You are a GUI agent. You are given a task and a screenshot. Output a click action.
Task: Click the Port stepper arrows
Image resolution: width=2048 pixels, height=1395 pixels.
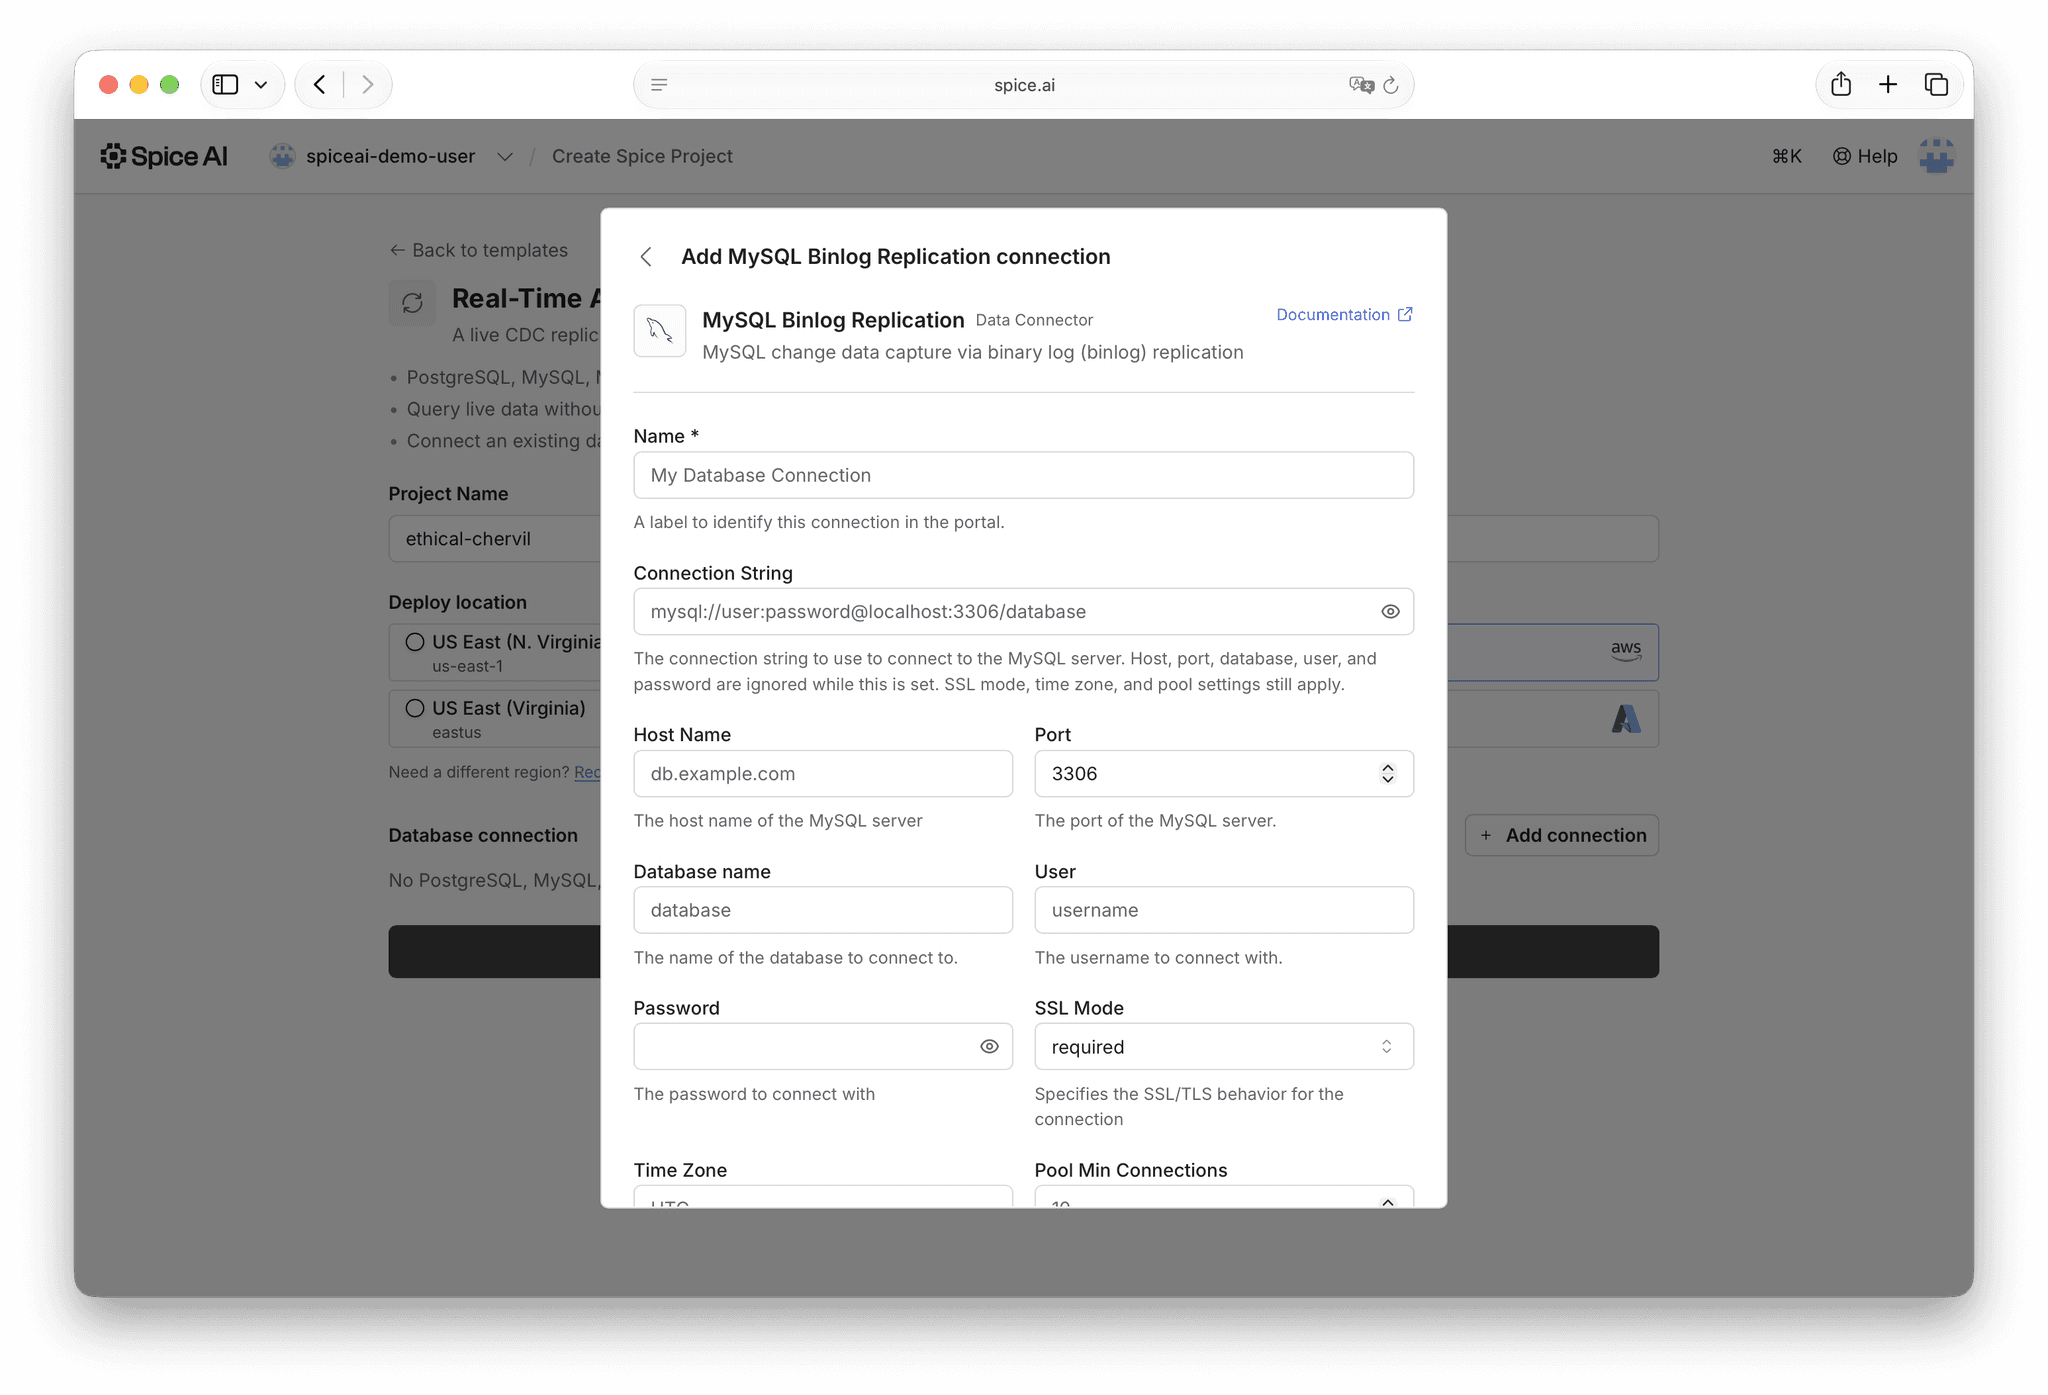(x=1388, y=774)
